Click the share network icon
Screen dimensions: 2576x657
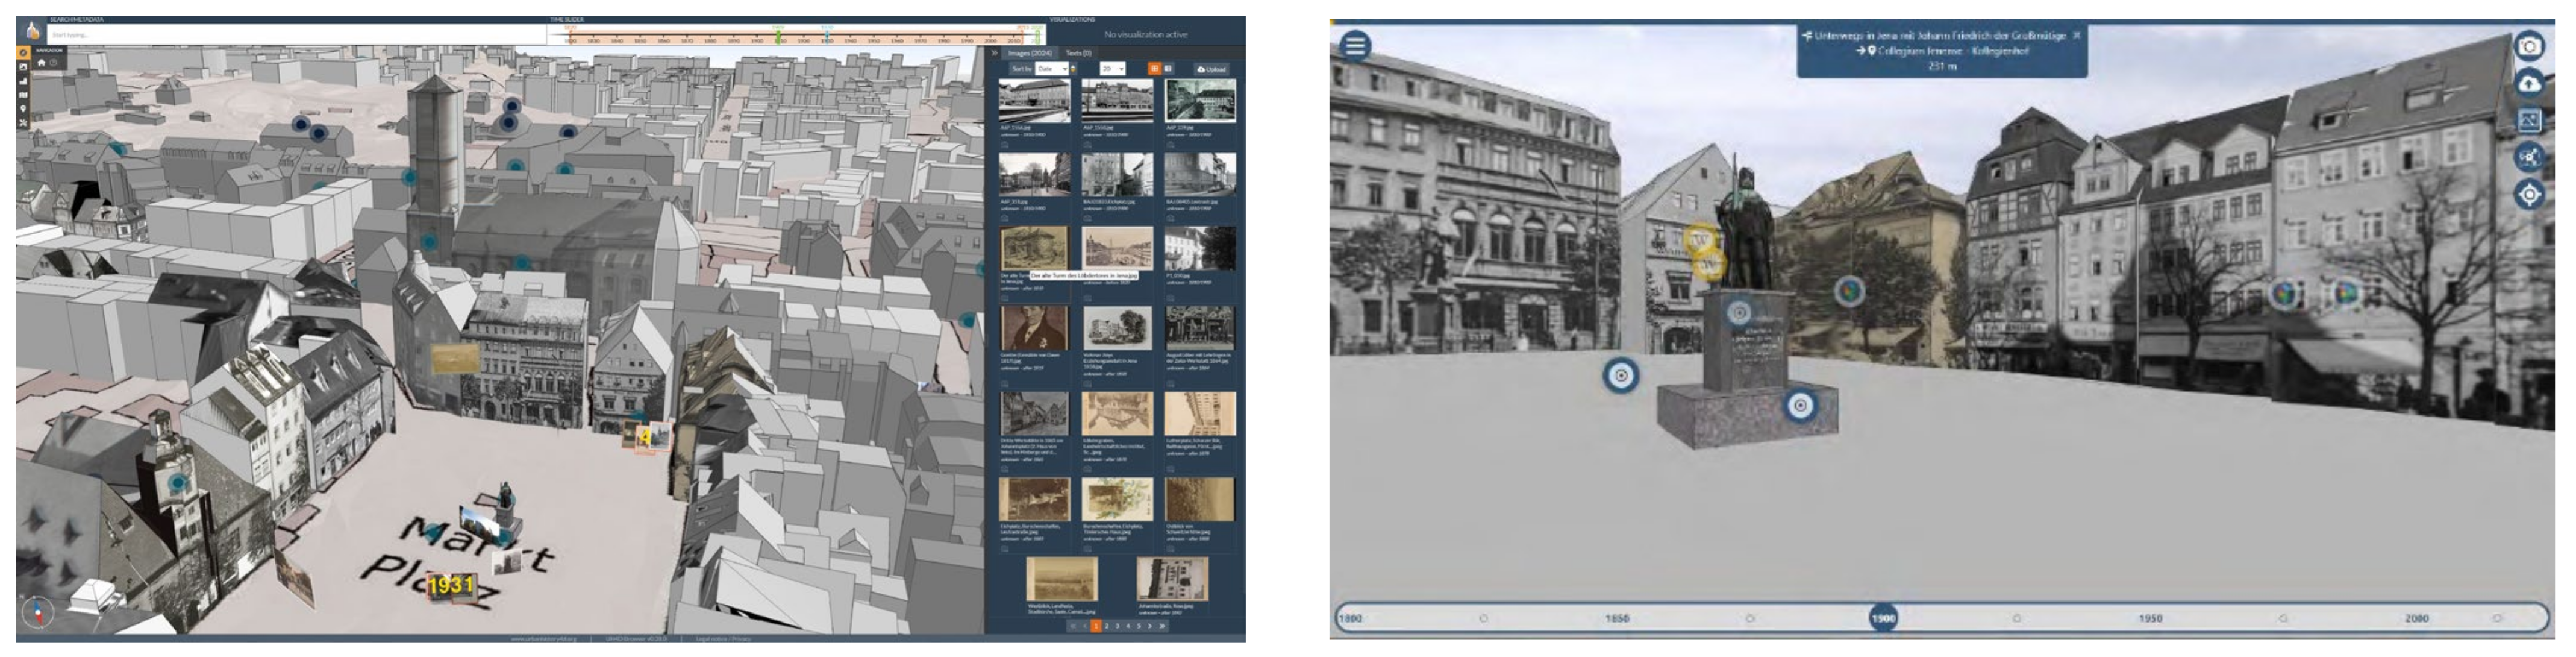point(2529,157)
